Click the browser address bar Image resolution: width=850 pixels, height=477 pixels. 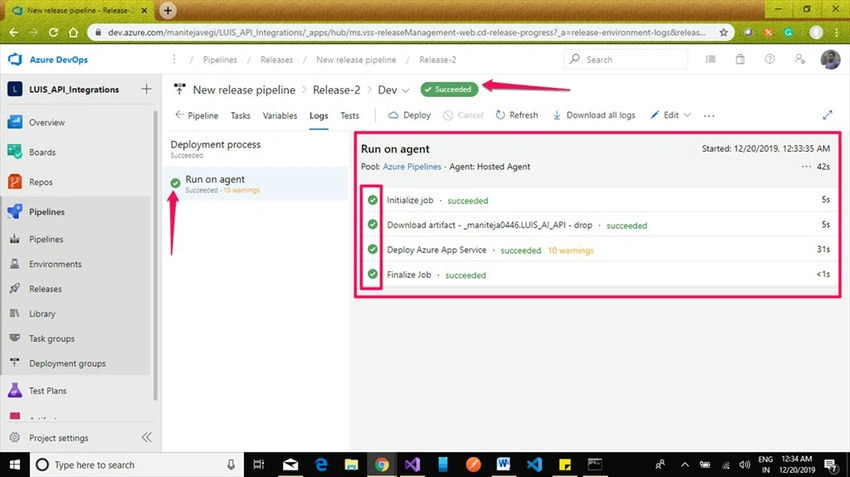407,33
